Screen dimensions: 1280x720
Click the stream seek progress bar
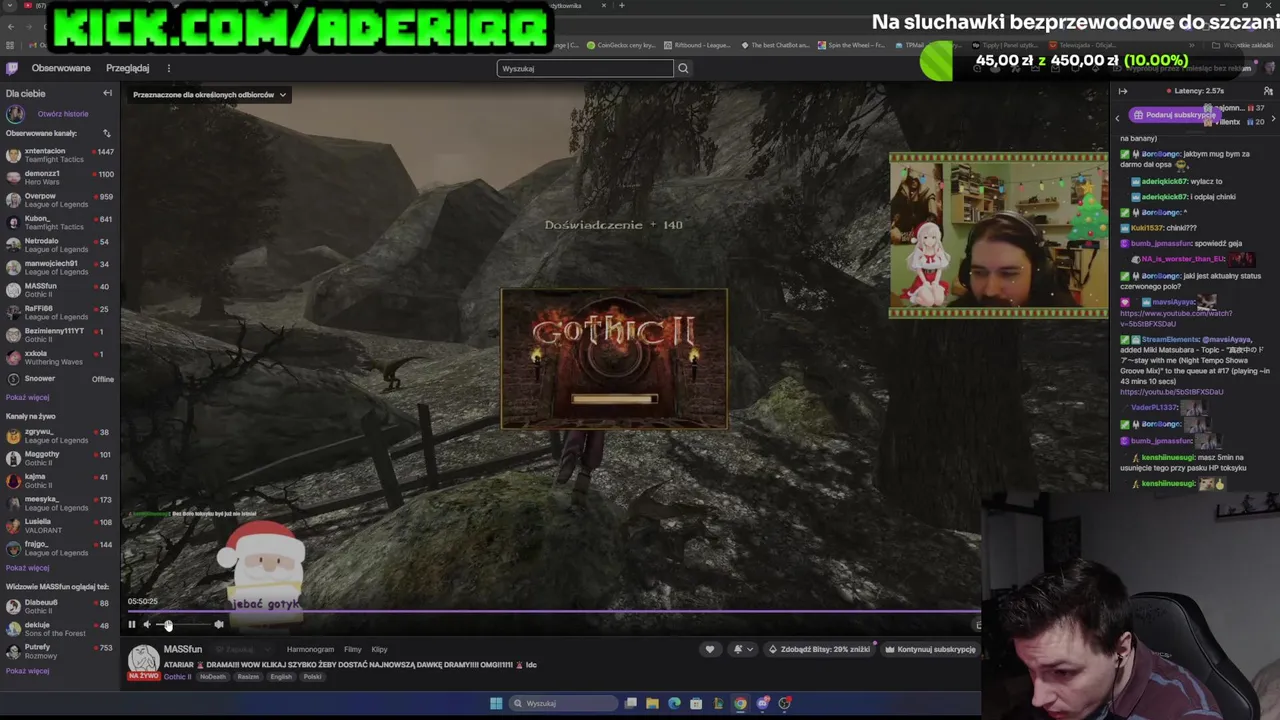(553, 611)
